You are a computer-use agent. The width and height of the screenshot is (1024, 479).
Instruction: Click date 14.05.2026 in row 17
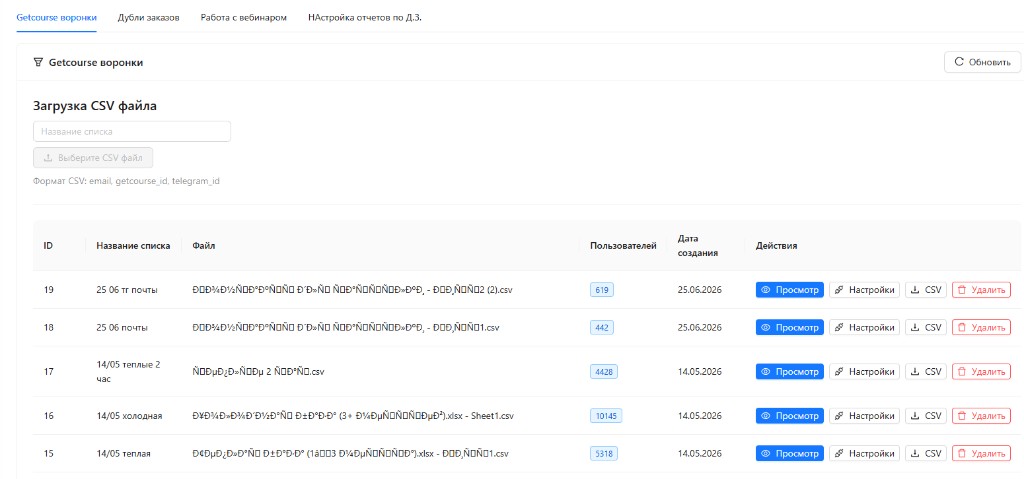coord(699,372)
